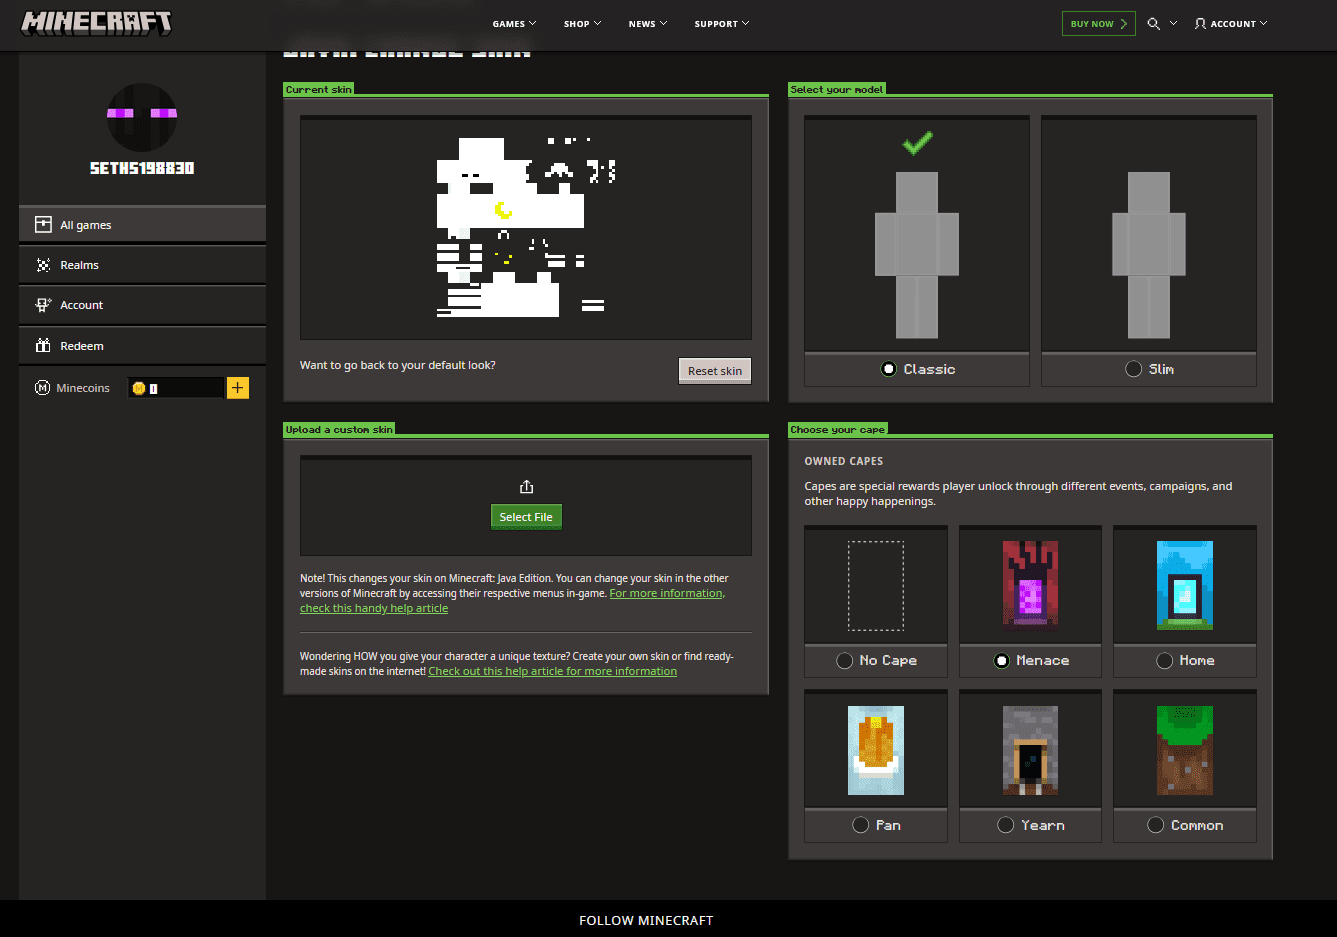1337x937 pixels.
Task: Click the upload icon above Select File
Action: pos(526,485)
